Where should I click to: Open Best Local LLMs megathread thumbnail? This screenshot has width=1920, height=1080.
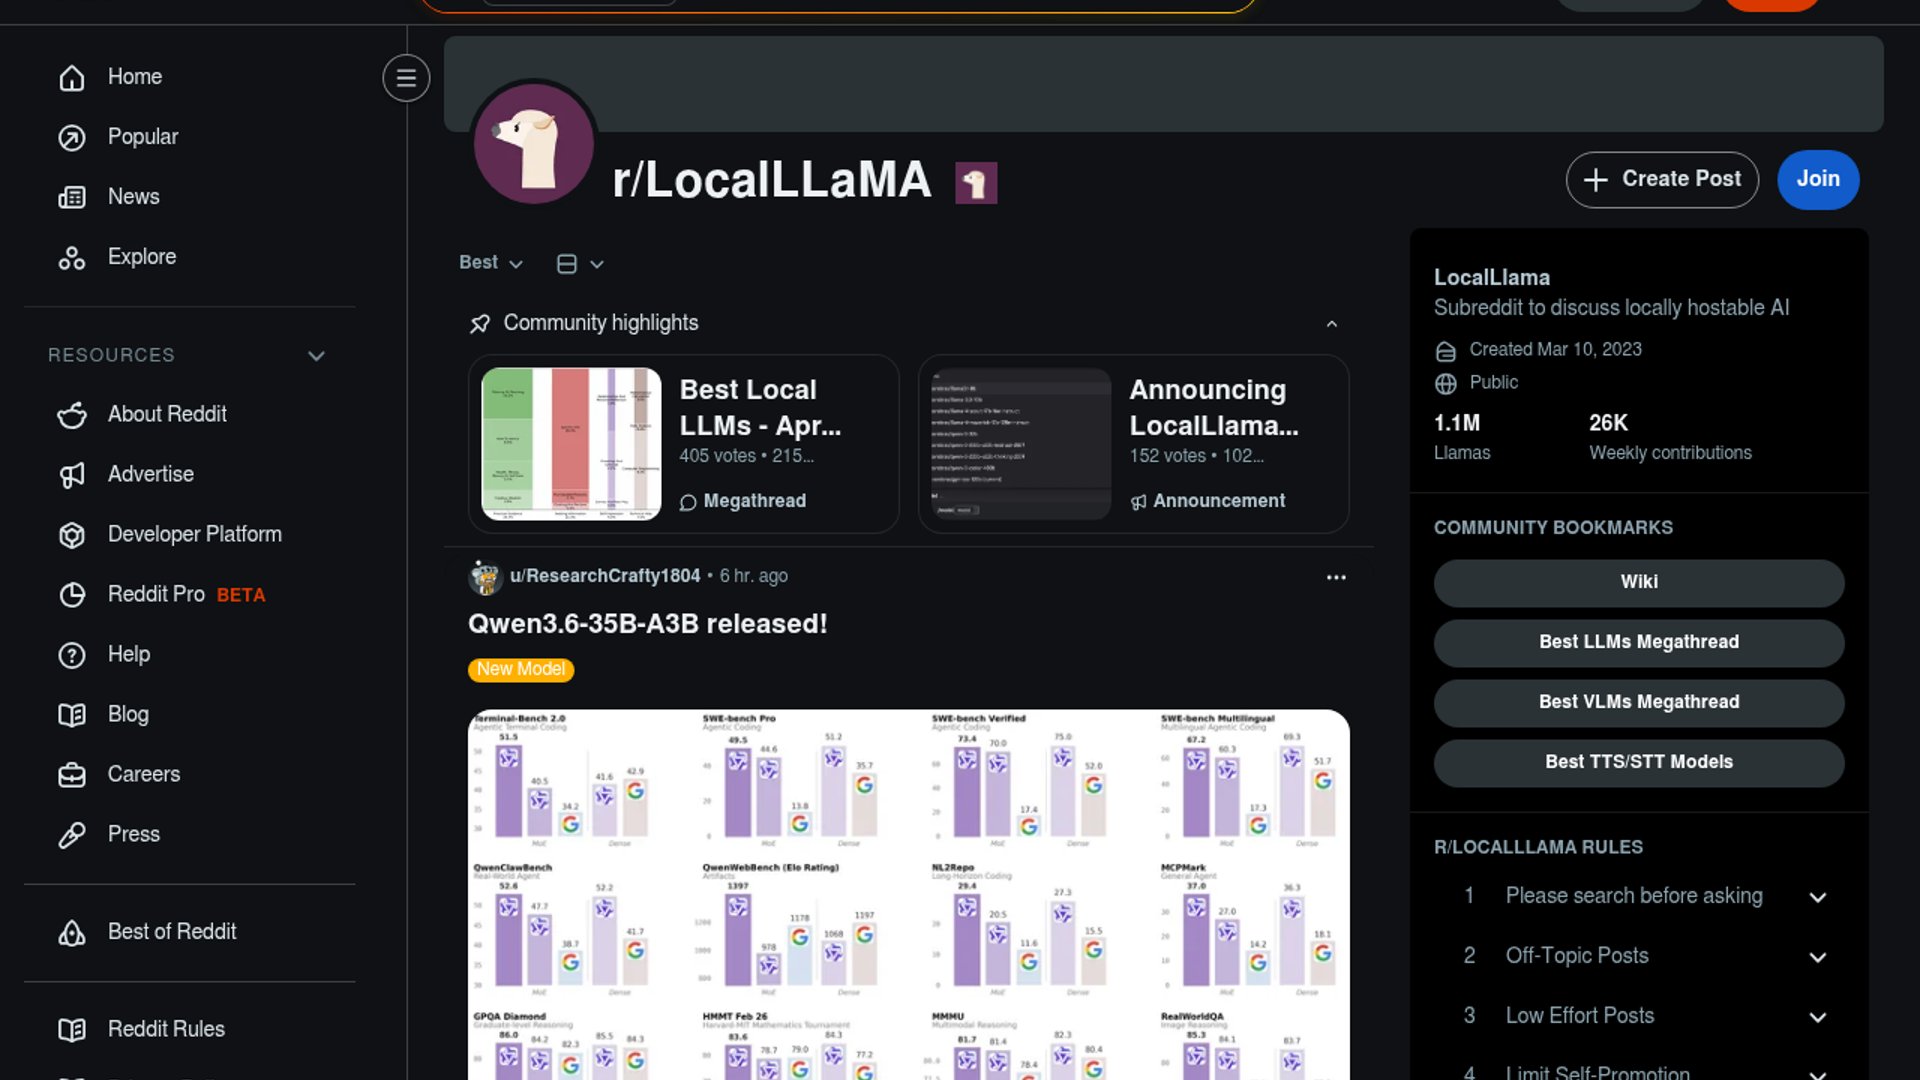(x=571, y=444)
